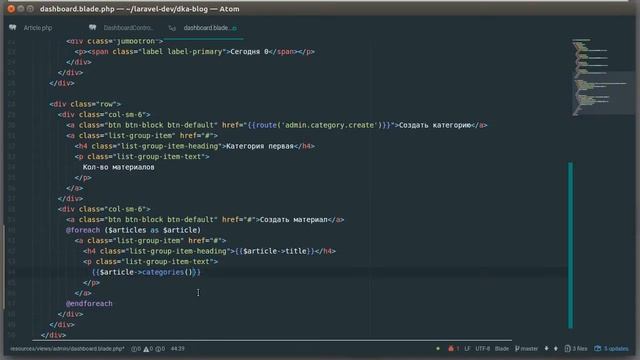
Task: Place cursor at $article->categories() line
Action: pos(146,272)
